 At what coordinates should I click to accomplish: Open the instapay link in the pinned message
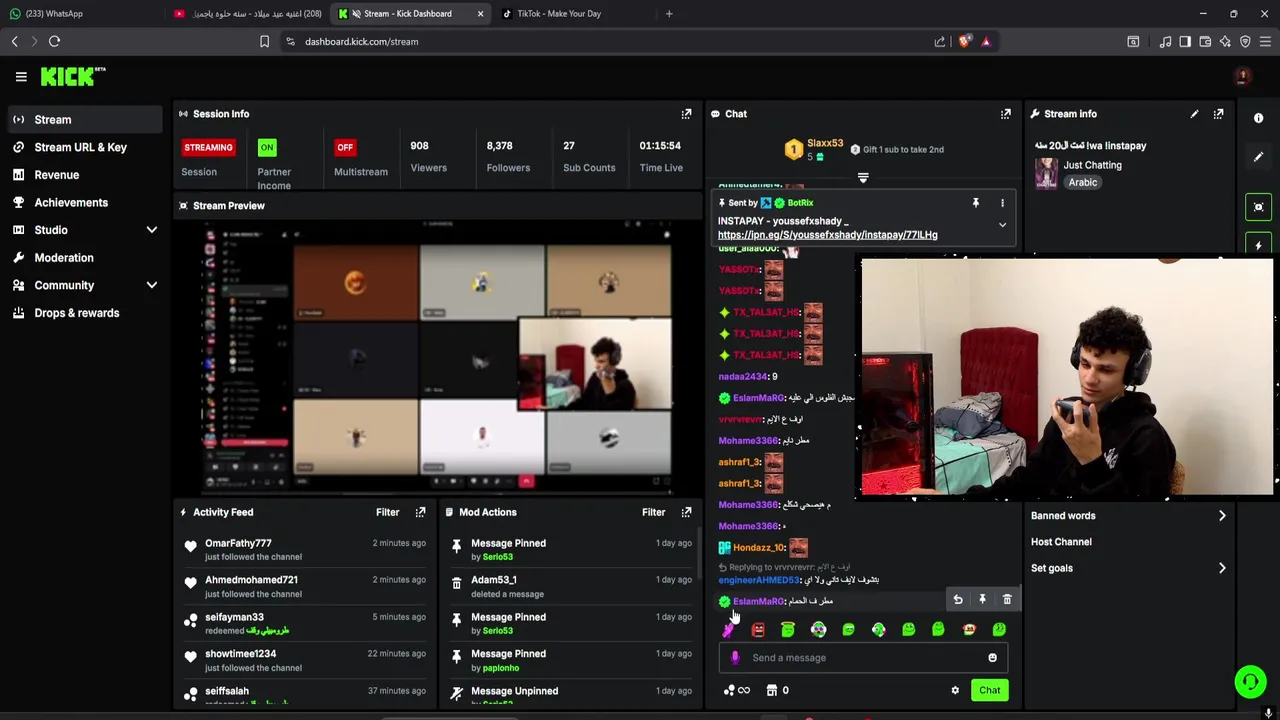[x=827, y=235]
